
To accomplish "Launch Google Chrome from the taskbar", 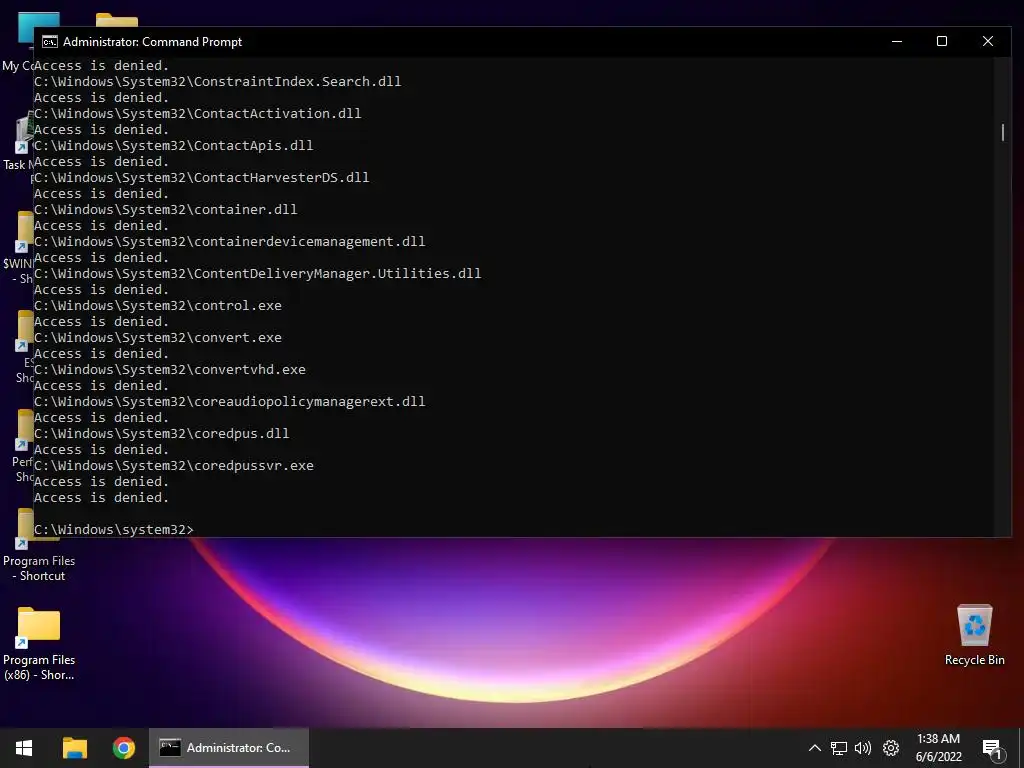I will 123,748.
